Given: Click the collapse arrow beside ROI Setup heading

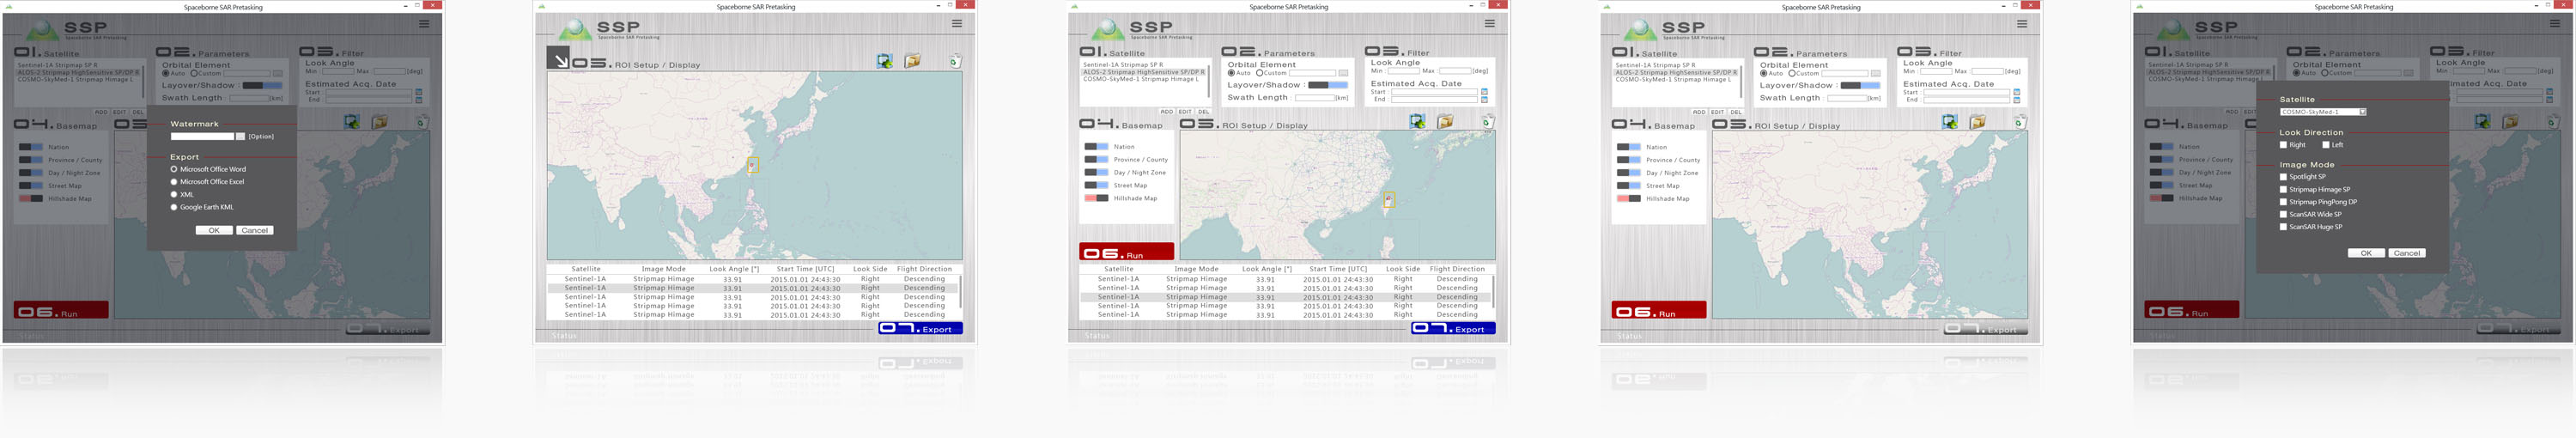Looking at the screenshot, I should point(558,58).
